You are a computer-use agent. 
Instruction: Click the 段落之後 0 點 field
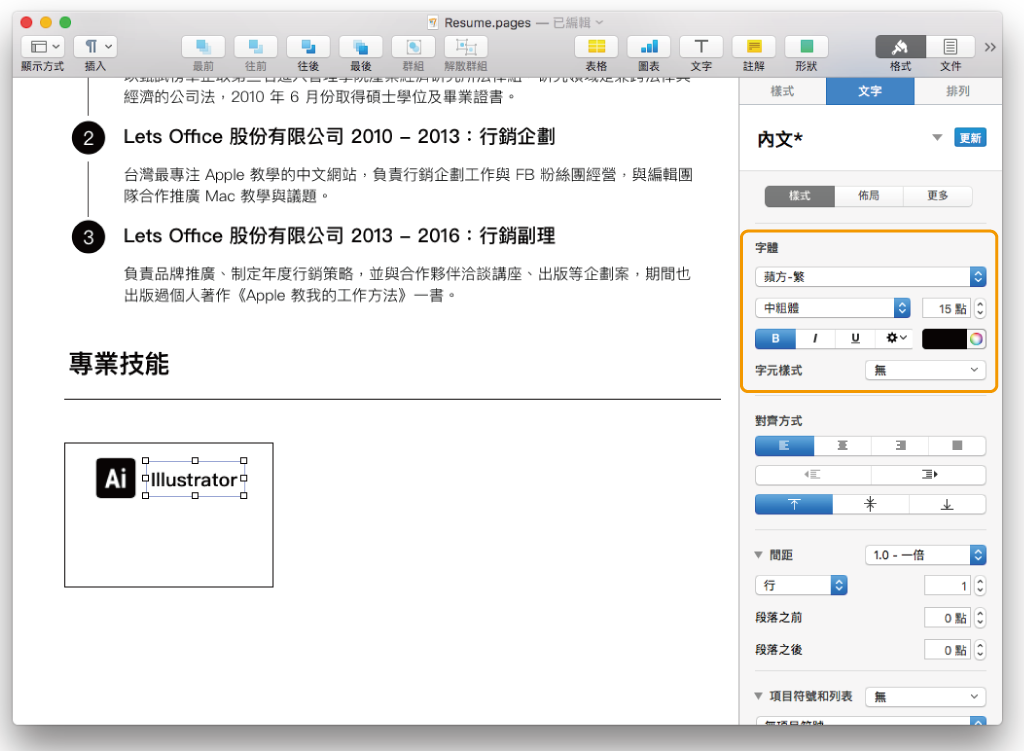(948, 650)
